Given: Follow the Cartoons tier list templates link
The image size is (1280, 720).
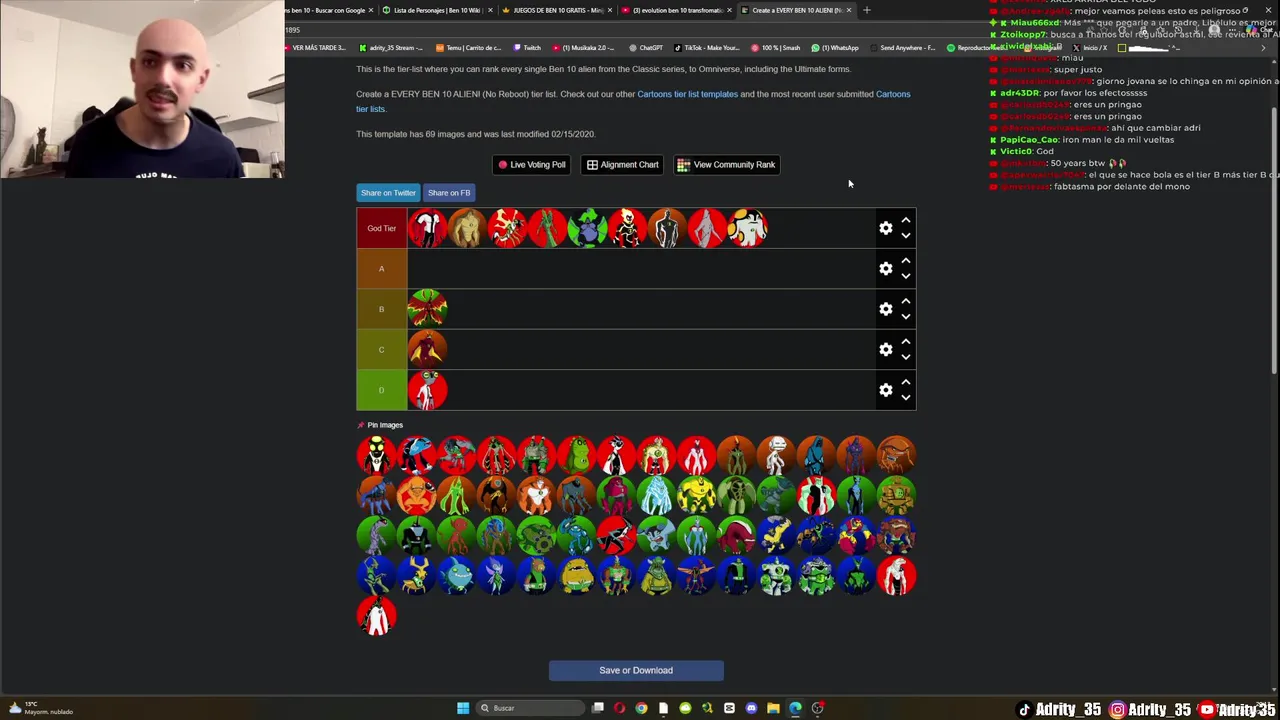Looking at the screenshot, I should [x=687, y=94].
